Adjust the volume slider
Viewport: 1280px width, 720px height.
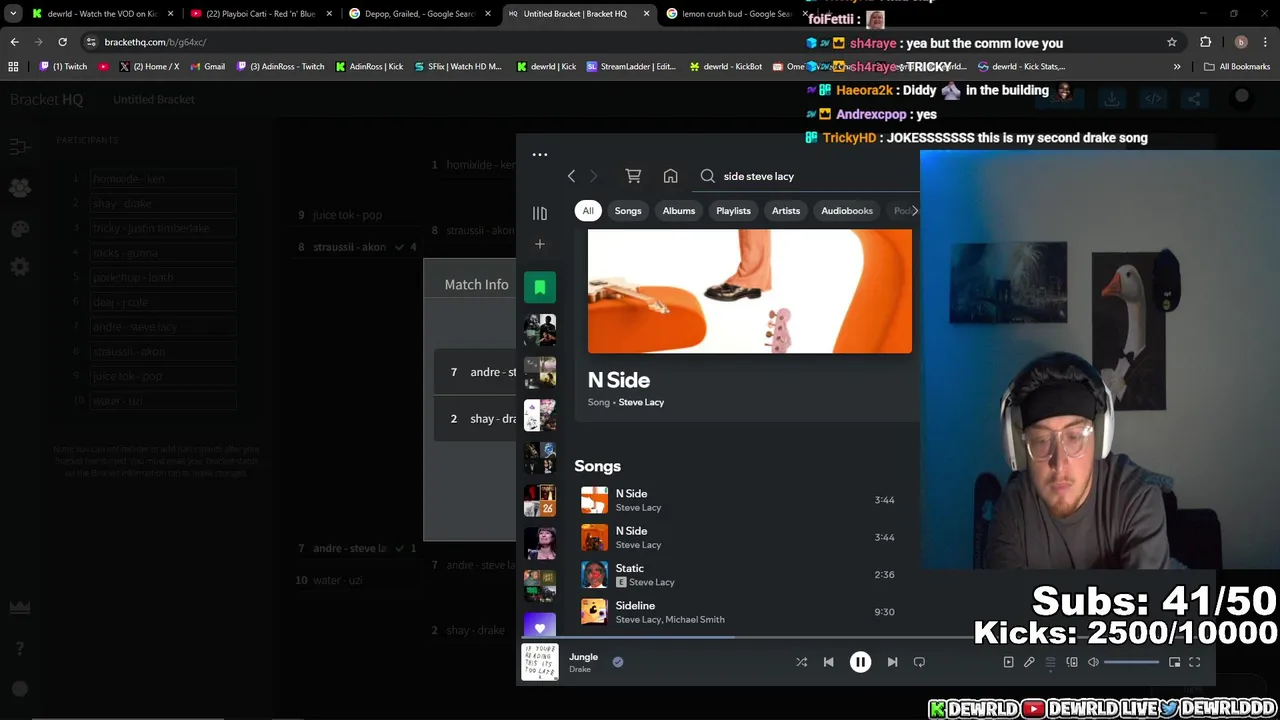tap(1131, 662)
